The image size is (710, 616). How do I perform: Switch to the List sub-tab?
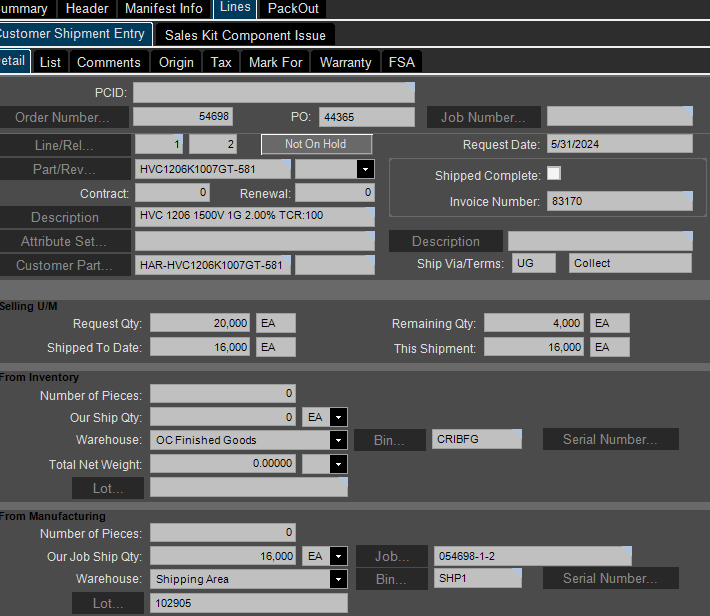pyautogui.click(x=50, y=62)
